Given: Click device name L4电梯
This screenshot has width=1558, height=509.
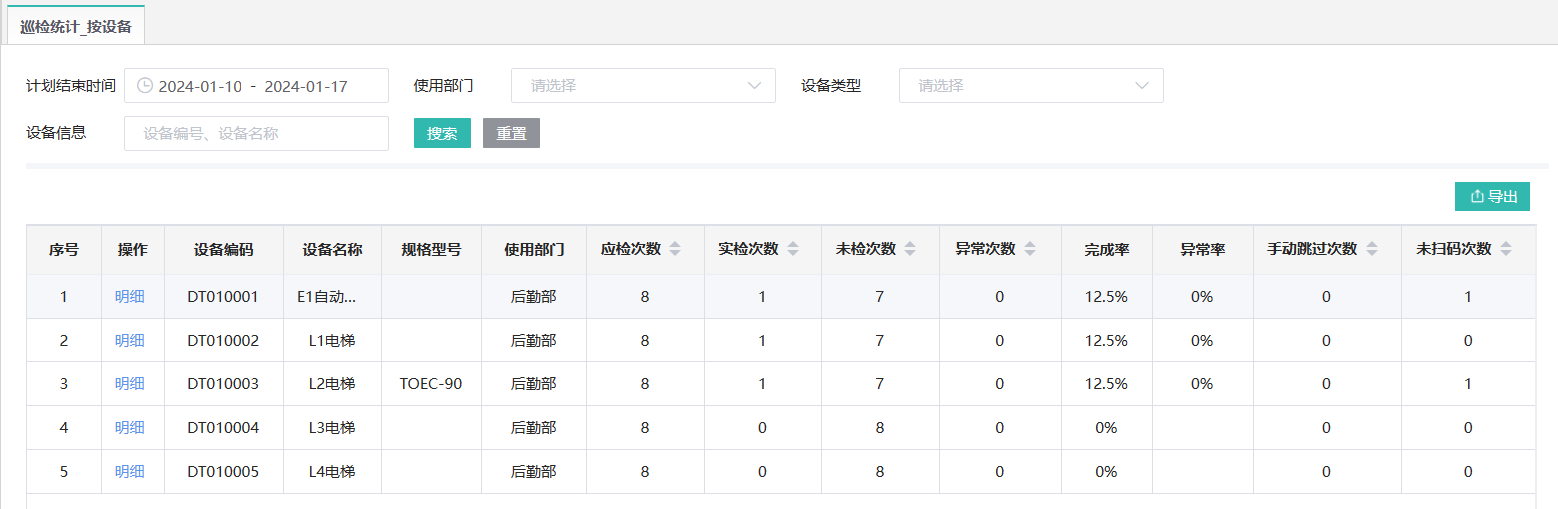Looking at the screenshot, I should pyautogui.click(x=332, y=471).
